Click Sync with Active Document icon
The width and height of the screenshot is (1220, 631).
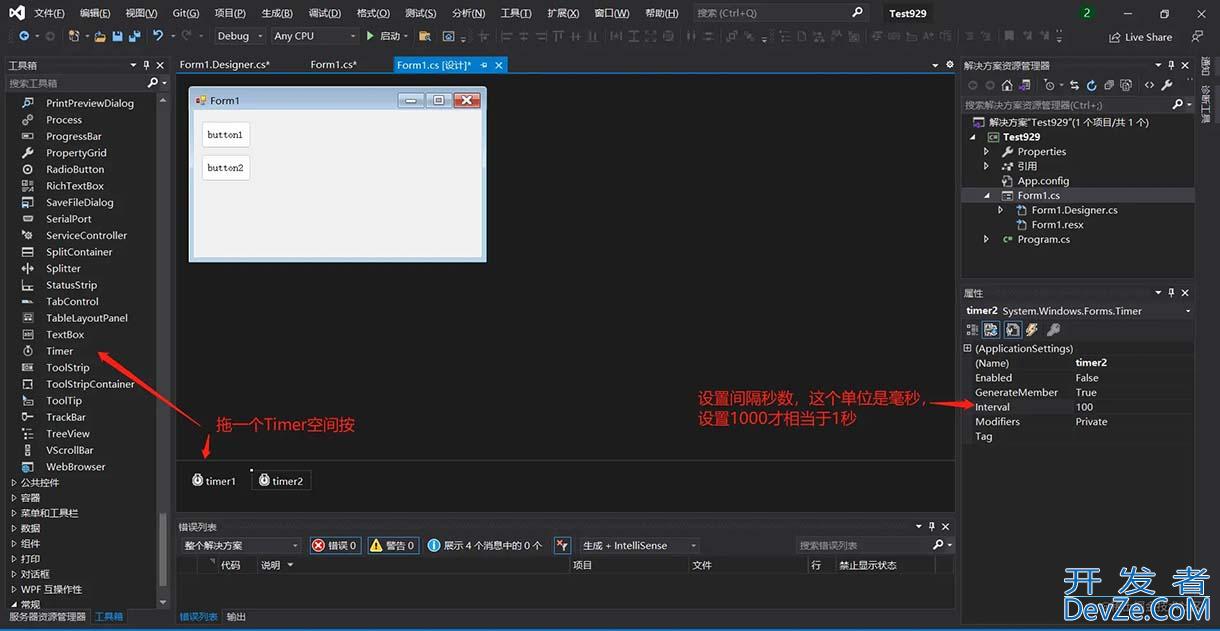coord(1074,85)
